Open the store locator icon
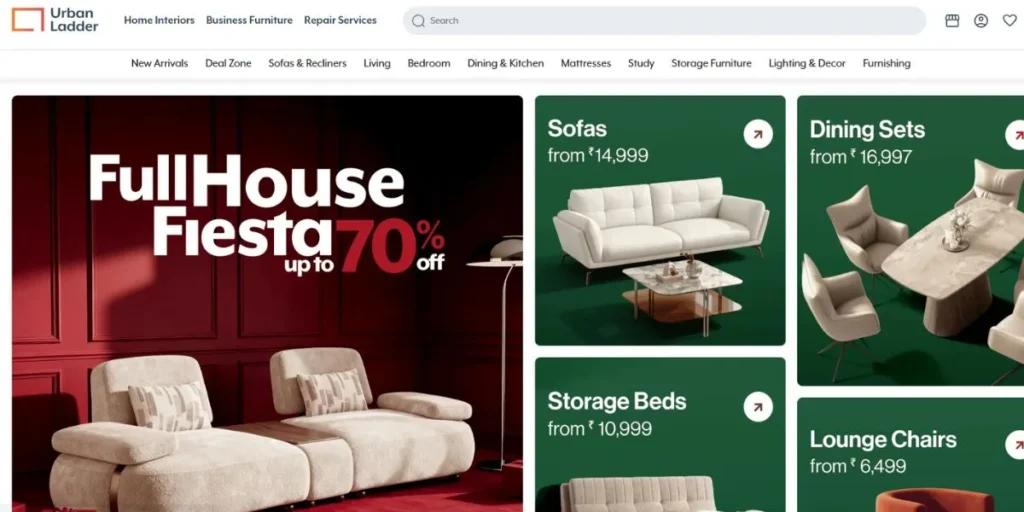This screenshot has width=1024, height=512. [952, 21]
